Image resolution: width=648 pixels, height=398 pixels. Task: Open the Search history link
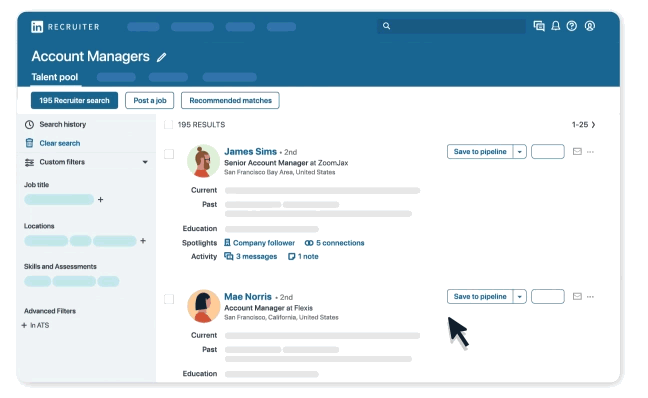click(63, 124)
